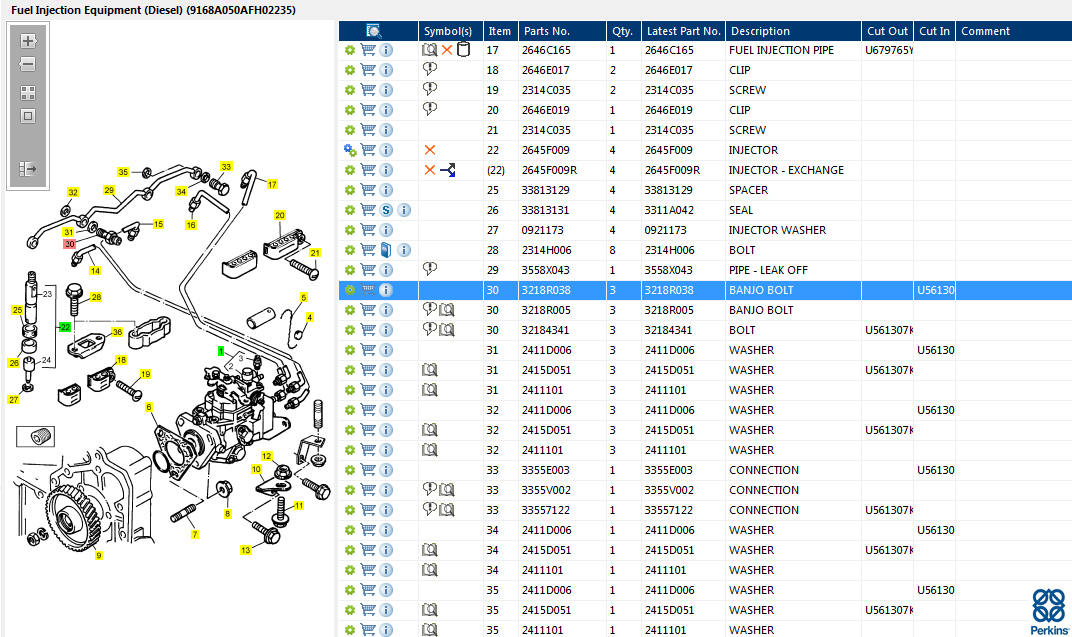Click the S supersession icon on SEAL row

[x=386, y=210]
